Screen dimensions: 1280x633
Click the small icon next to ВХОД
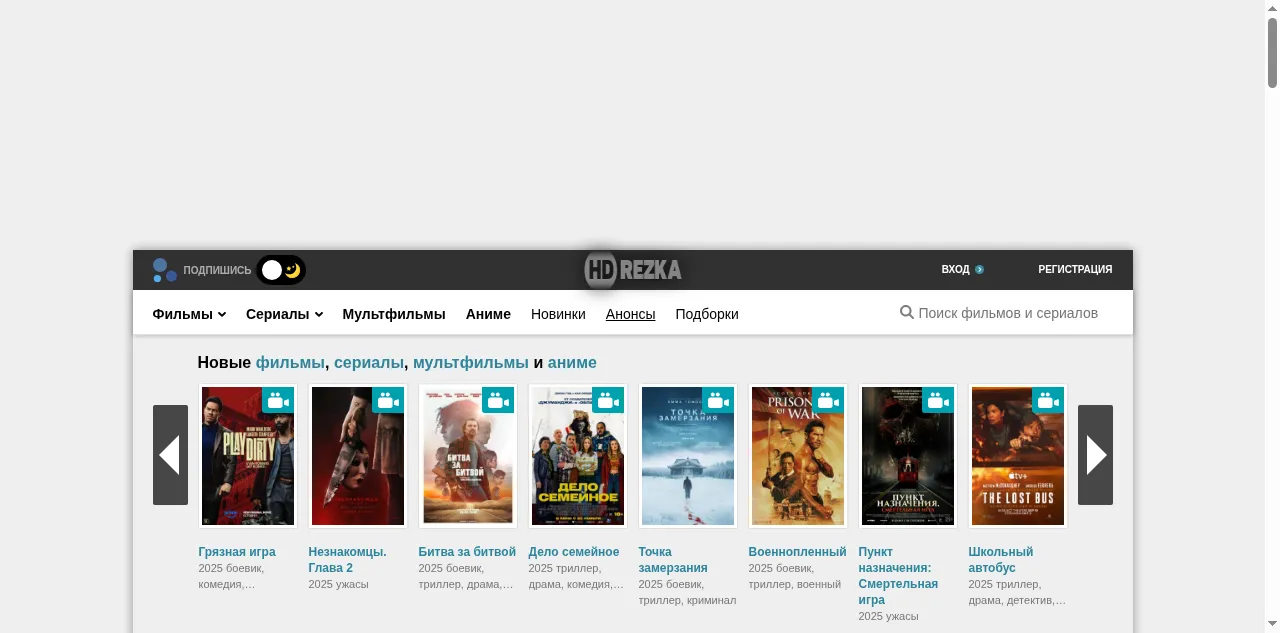(980, 270)
